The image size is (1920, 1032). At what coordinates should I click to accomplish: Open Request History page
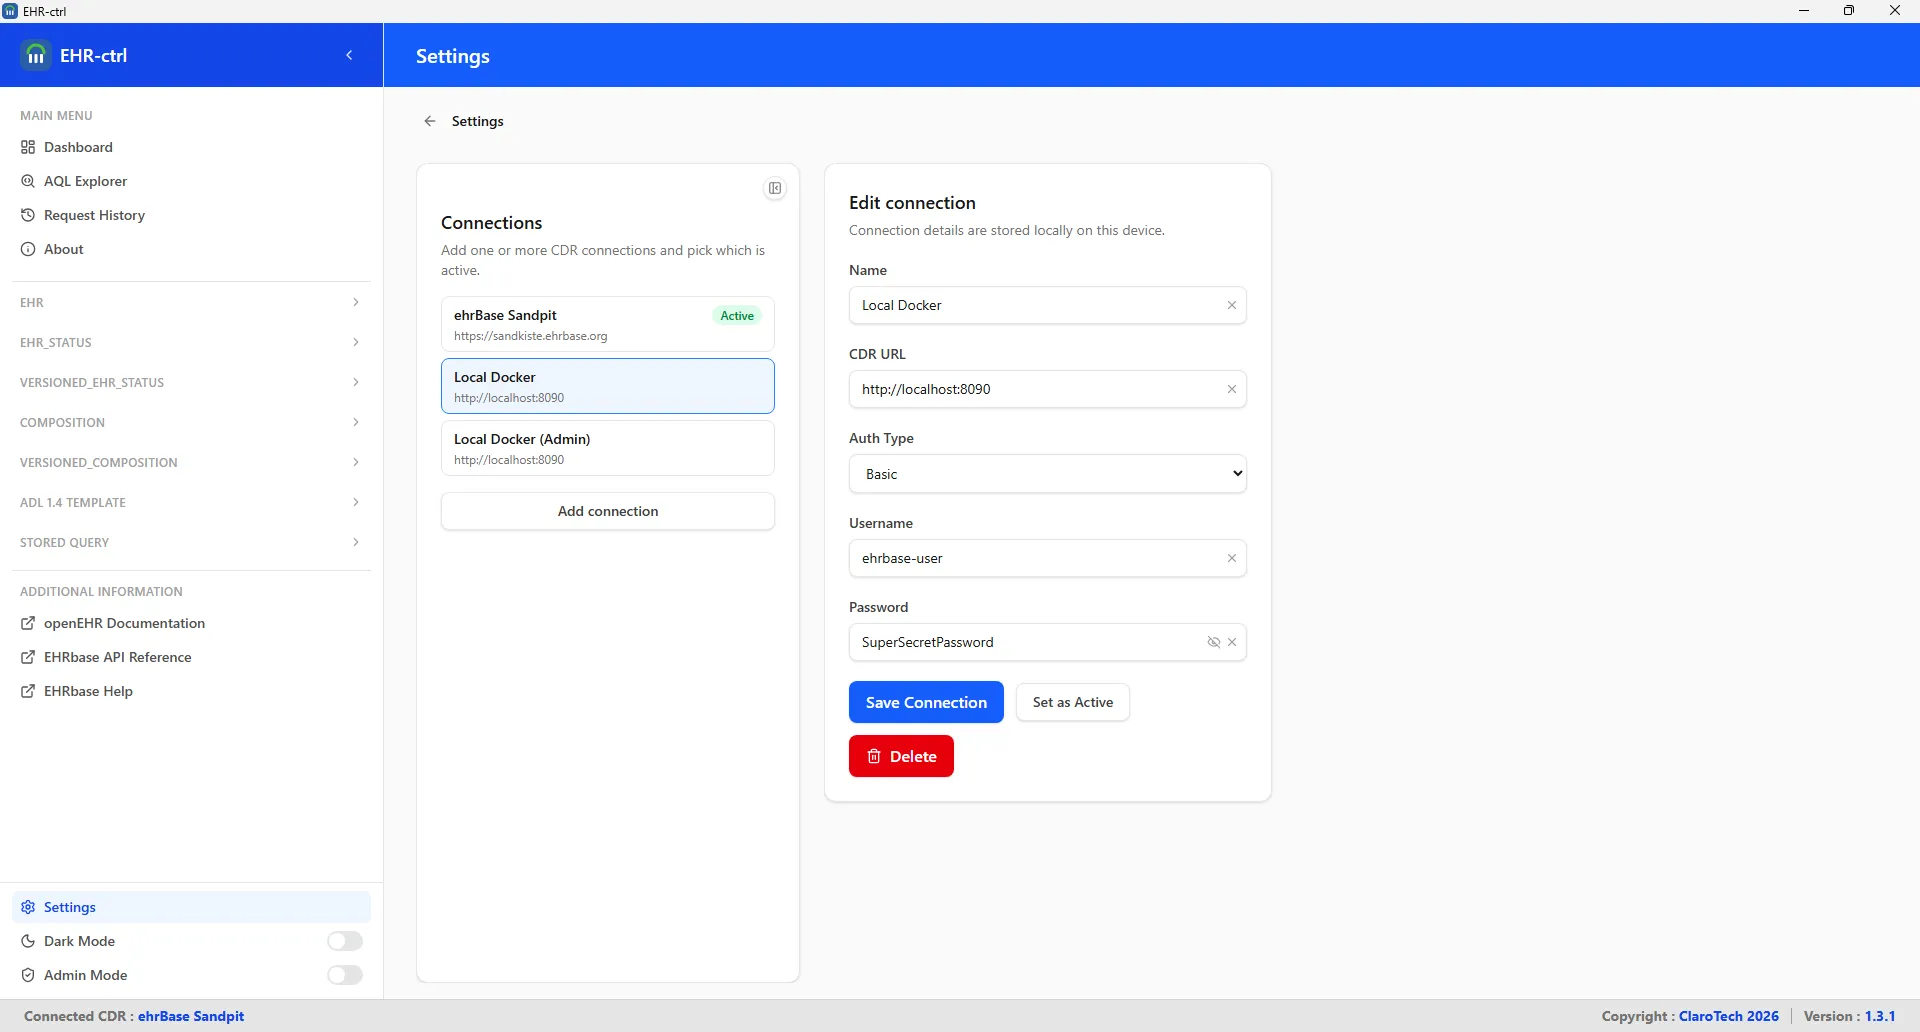(191, 215)
